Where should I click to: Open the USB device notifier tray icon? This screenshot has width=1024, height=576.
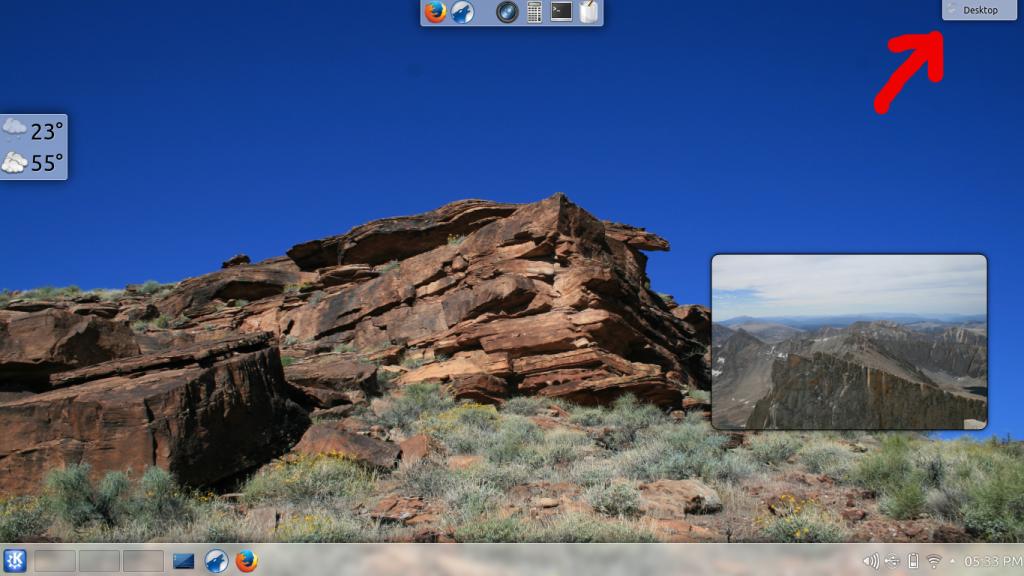[892, 561]
